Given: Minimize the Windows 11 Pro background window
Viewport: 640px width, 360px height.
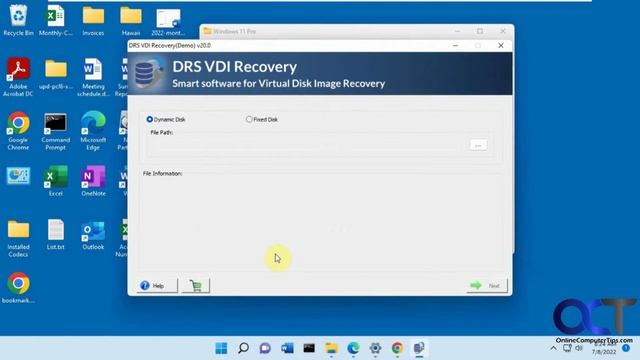Looking at the screenshot, I should [x=457, y=31].
